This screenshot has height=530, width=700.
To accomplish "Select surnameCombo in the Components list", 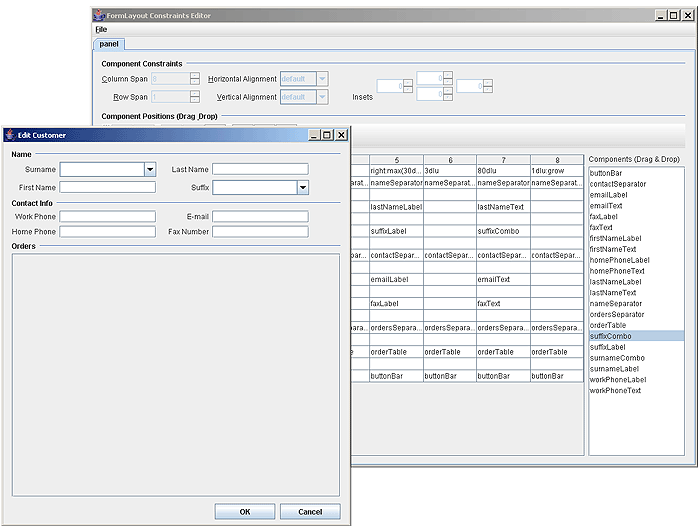I will pos(637,358).
